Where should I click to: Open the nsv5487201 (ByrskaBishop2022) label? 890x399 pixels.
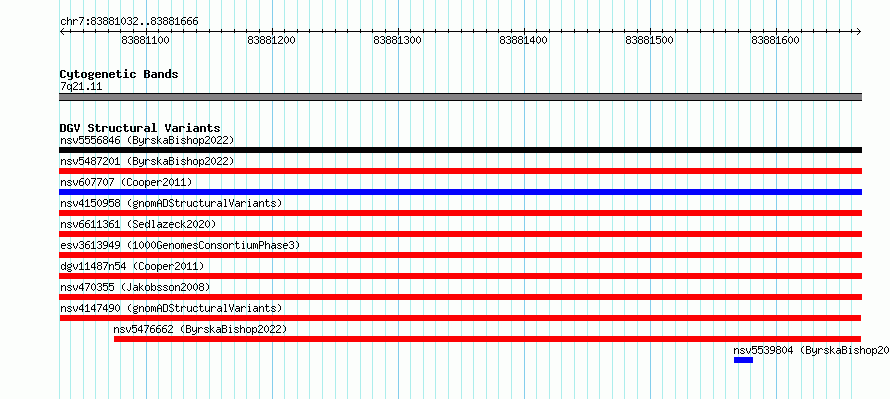pyautogui.click(x=147, y=161)
